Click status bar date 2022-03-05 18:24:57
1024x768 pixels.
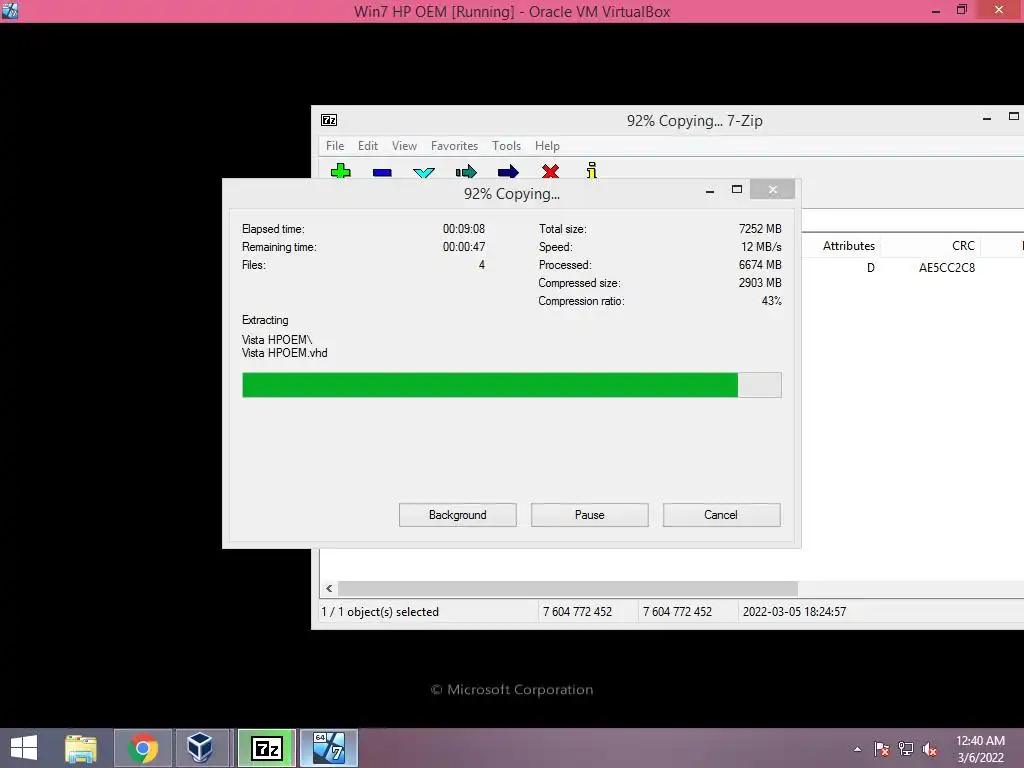pos(794,612)
